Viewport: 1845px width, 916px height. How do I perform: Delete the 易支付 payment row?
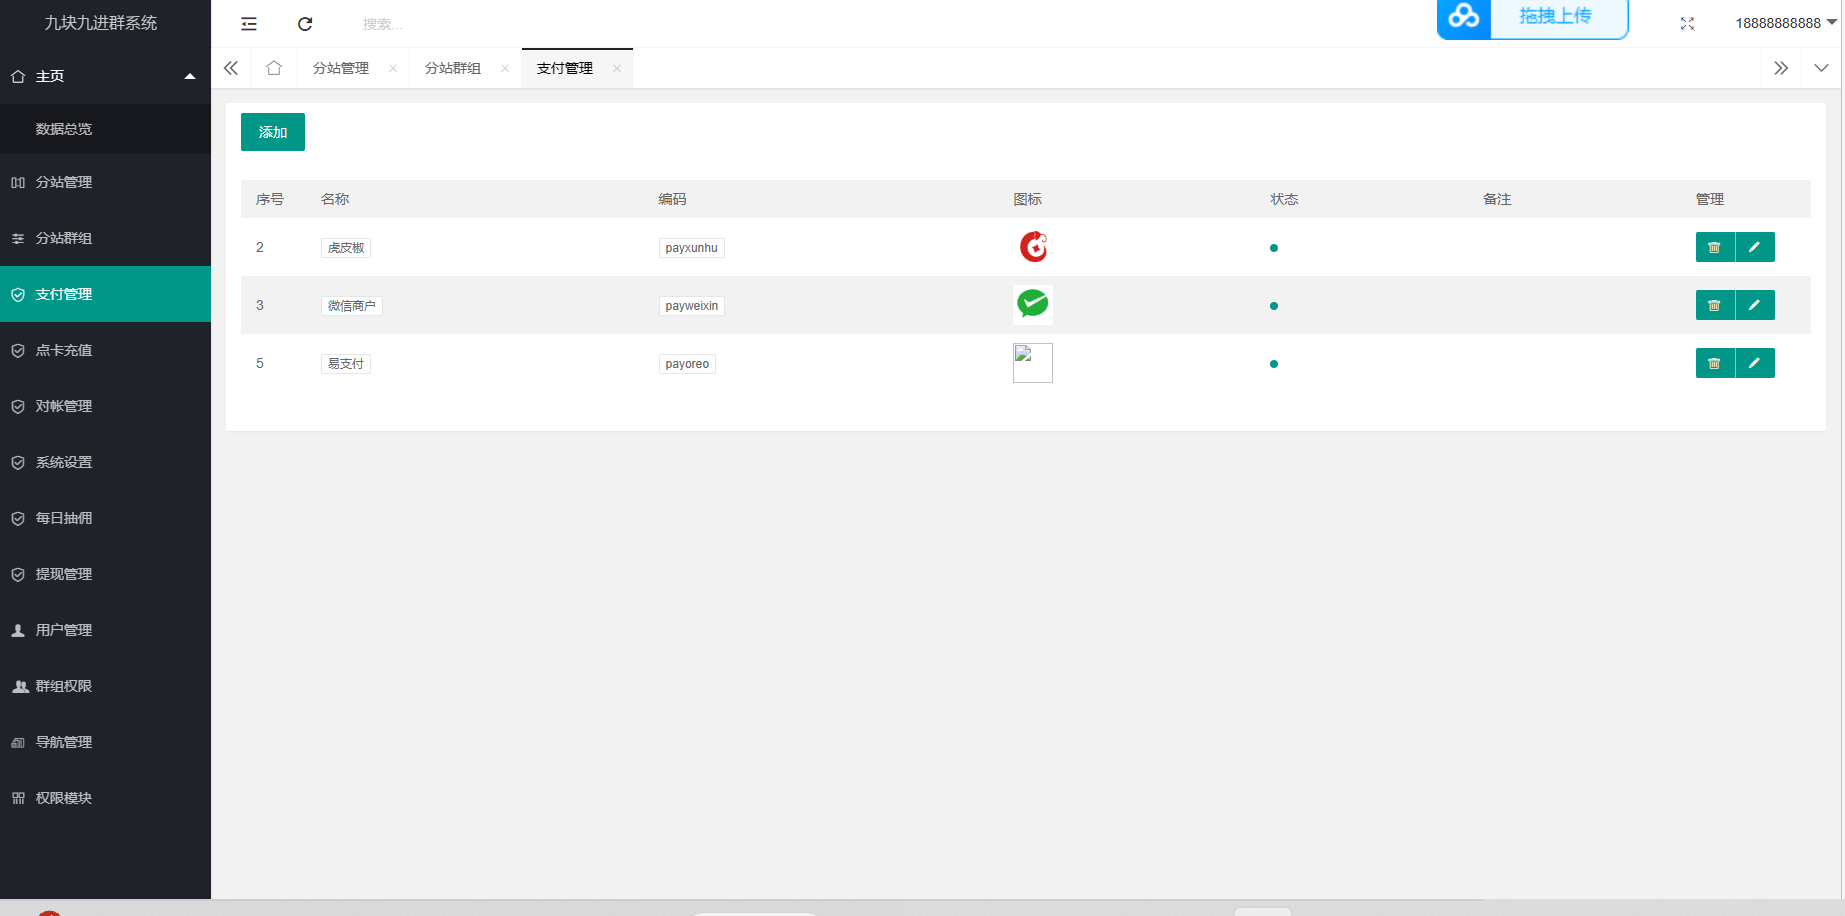(1714, 363)
